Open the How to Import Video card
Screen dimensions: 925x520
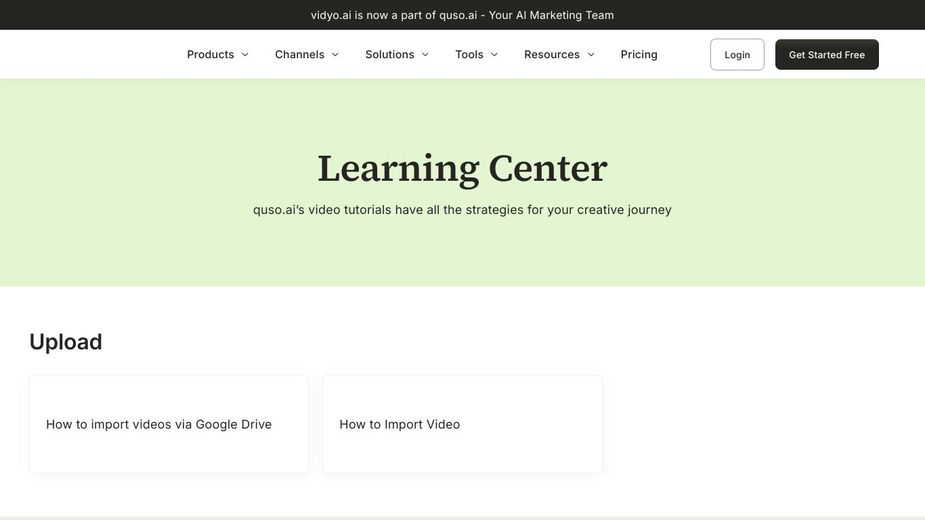point(462,424)
